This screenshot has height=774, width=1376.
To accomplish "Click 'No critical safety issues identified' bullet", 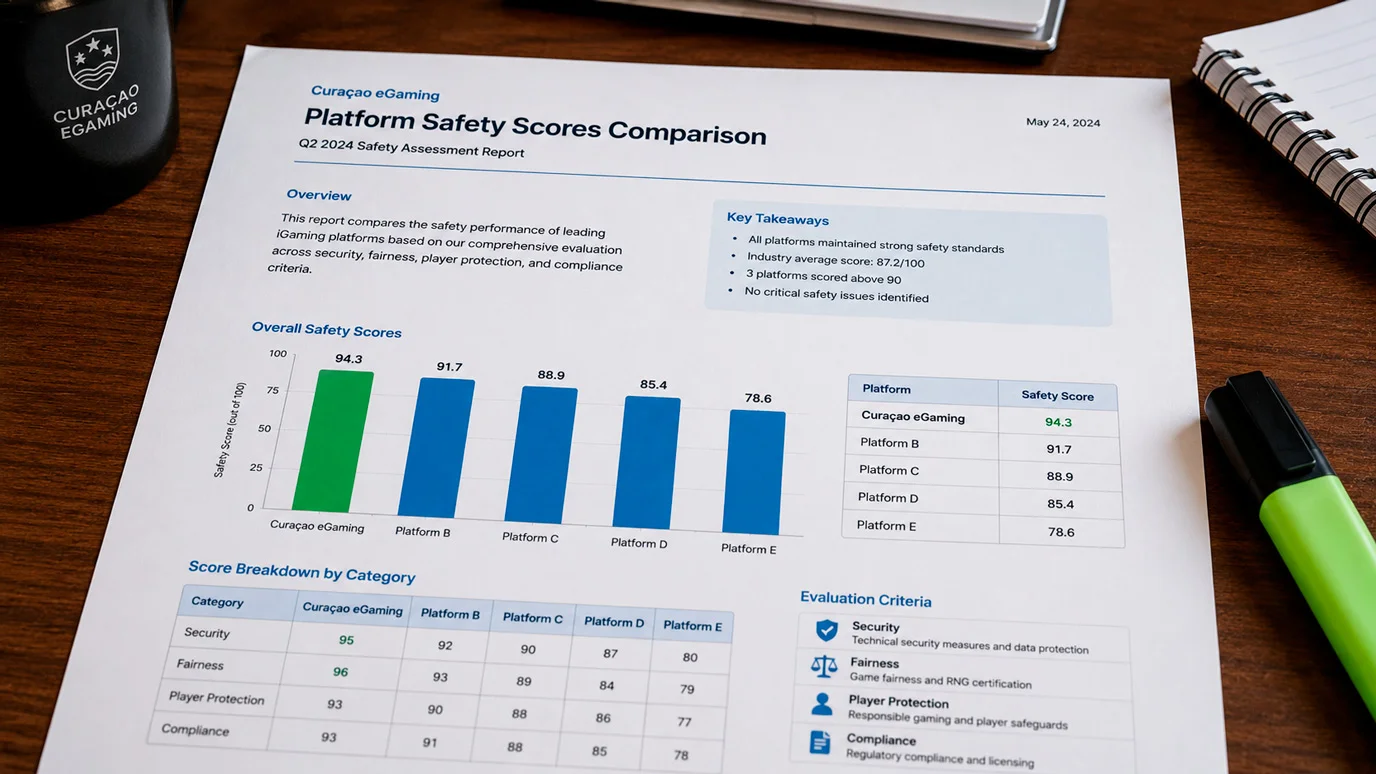I will (x=836, y=295).
